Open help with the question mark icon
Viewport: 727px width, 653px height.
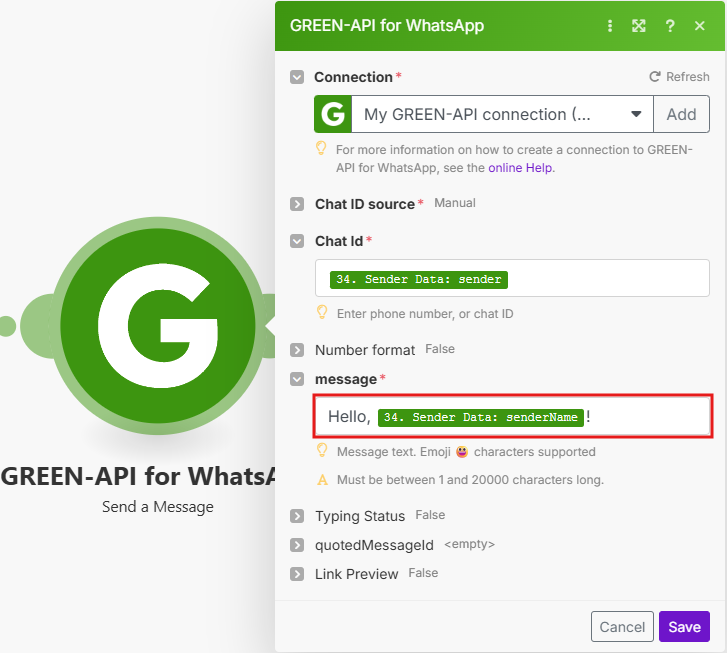(x=670, y=26)
